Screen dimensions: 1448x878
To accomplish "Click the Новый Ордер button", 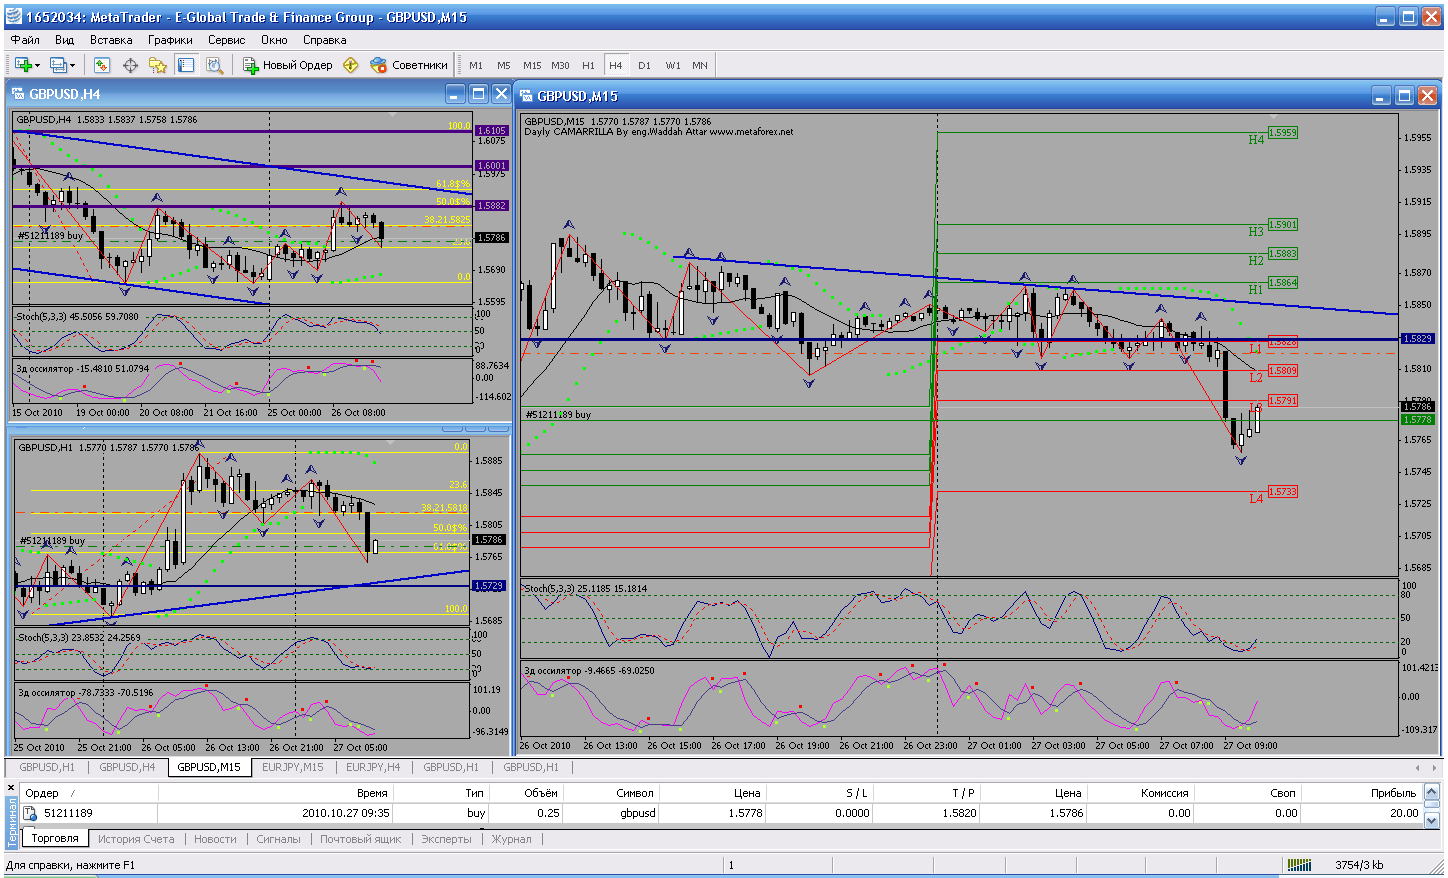I will pos(288,65).
